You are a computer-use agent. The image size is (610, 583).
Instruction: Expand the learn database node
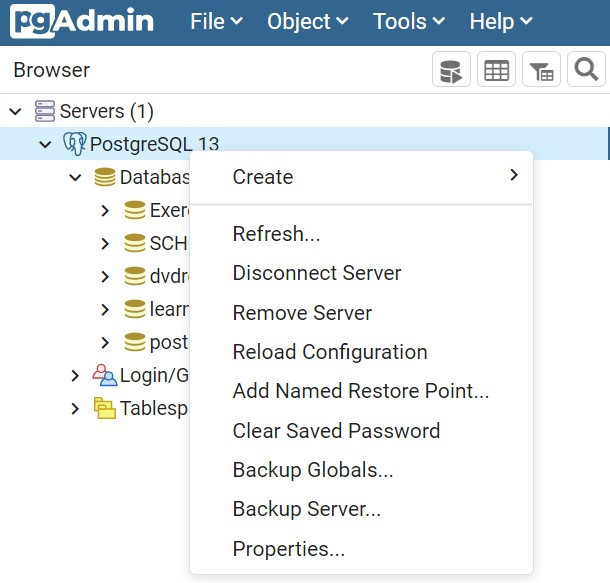click(x=105, y=310)
